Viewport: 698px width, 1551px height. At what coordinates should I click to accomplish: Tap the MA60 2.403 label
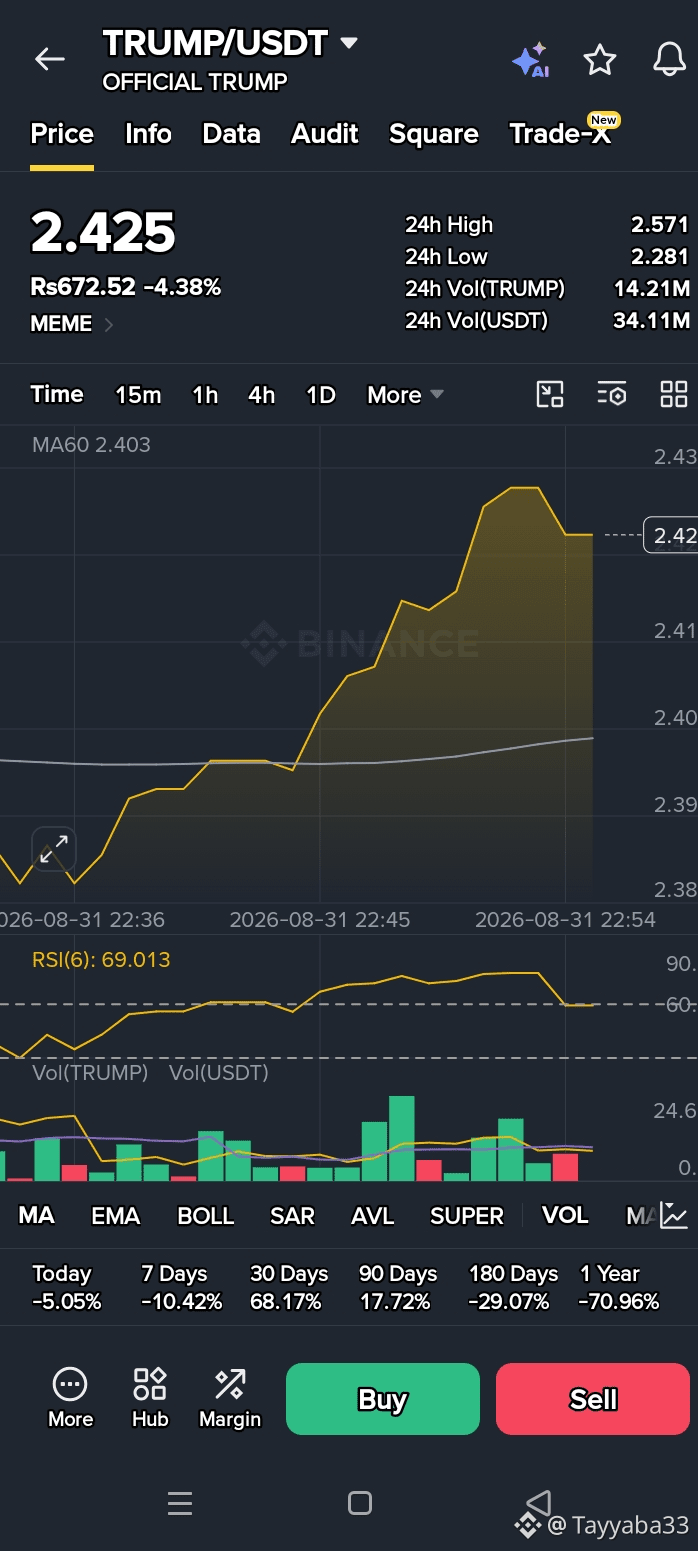coord(91,445)
